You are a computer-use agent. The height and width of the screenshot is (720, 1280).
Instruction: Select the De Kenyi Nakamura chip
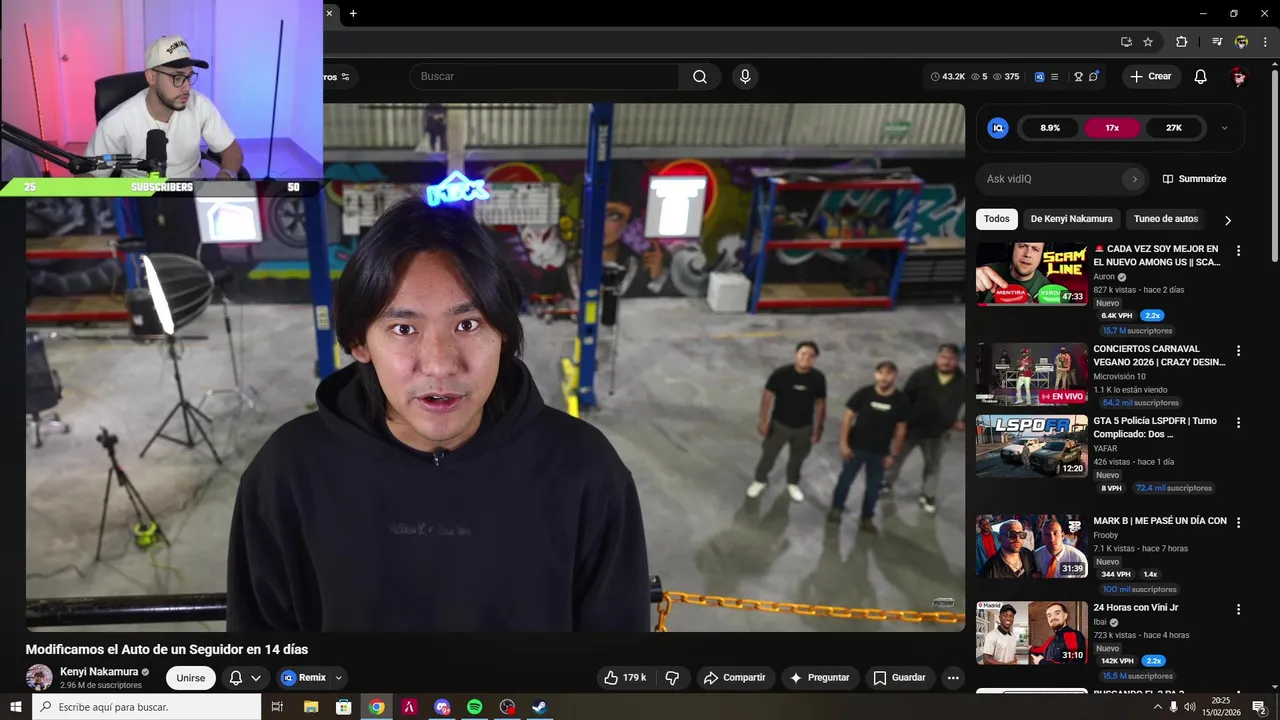1071,219
